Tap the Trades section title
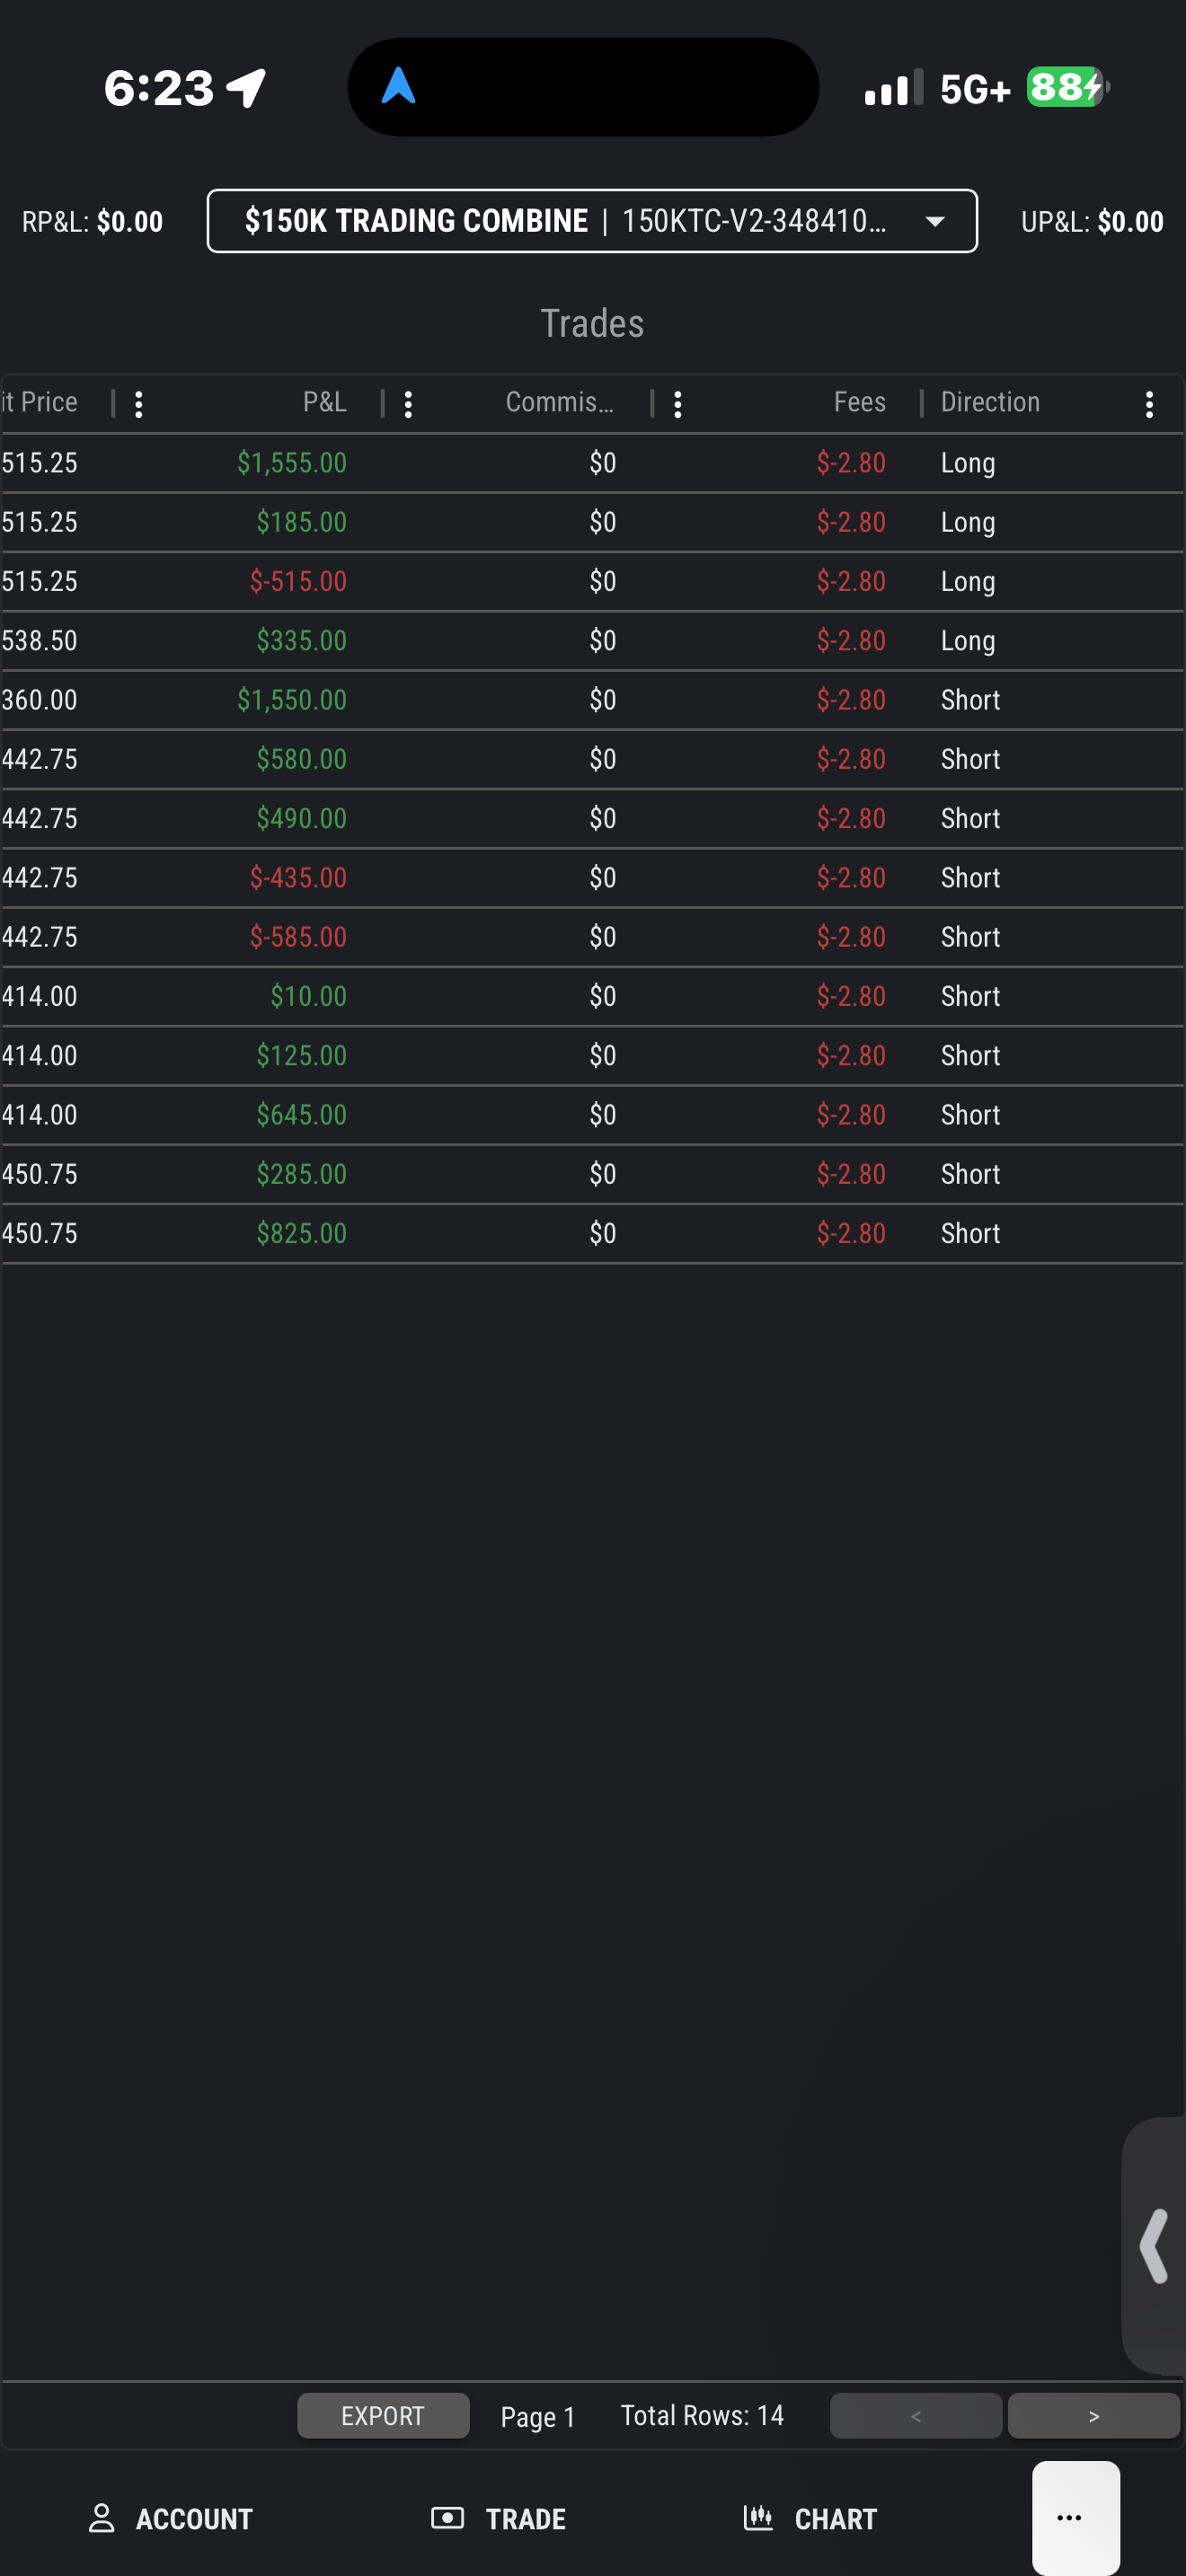 point(592,323)
